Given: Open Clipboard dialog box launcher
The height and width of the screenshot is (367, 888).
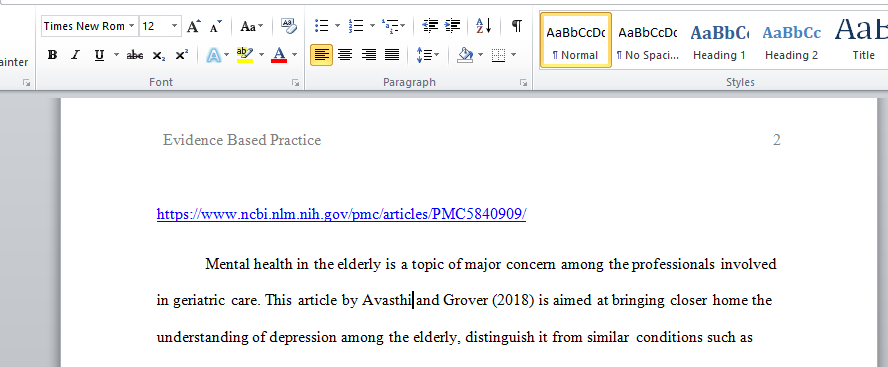Looking at the screenshot, I should 26,83.
